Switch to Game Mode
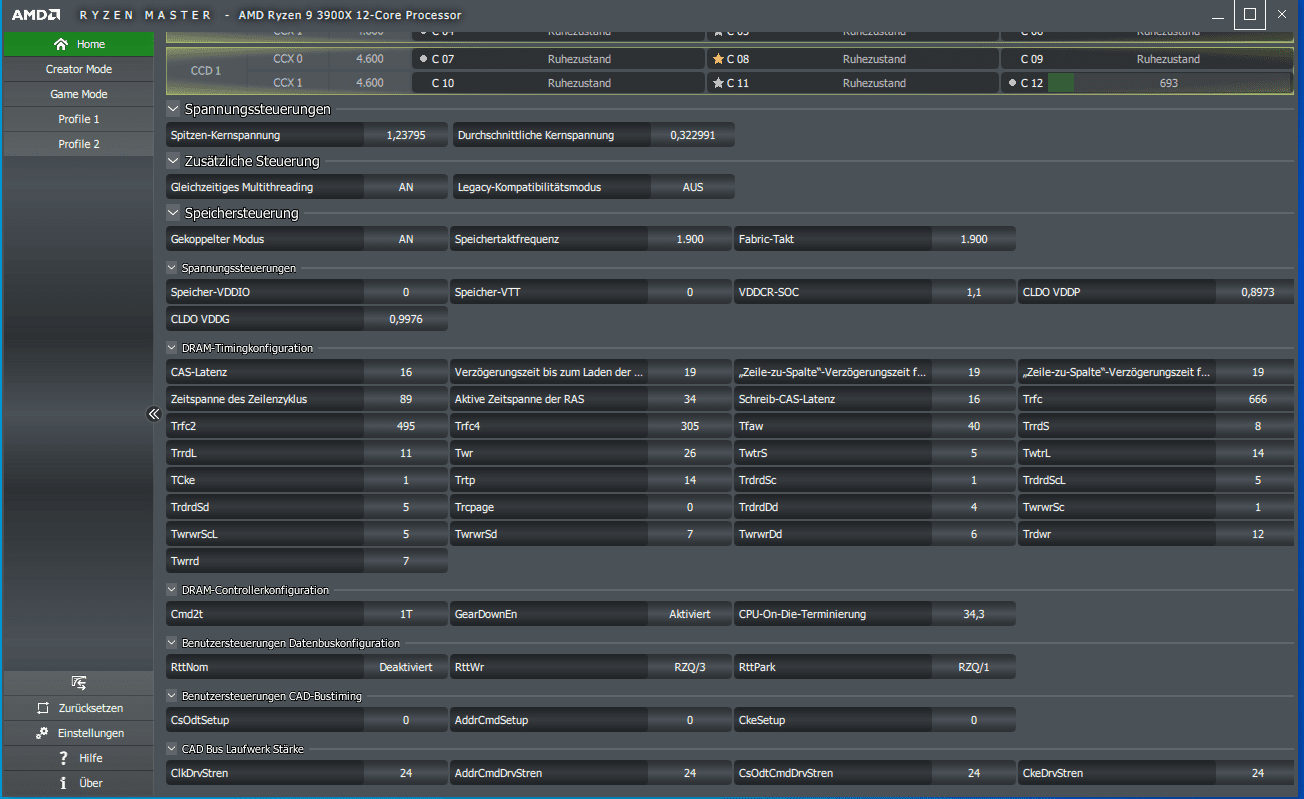 pos(78,94)
